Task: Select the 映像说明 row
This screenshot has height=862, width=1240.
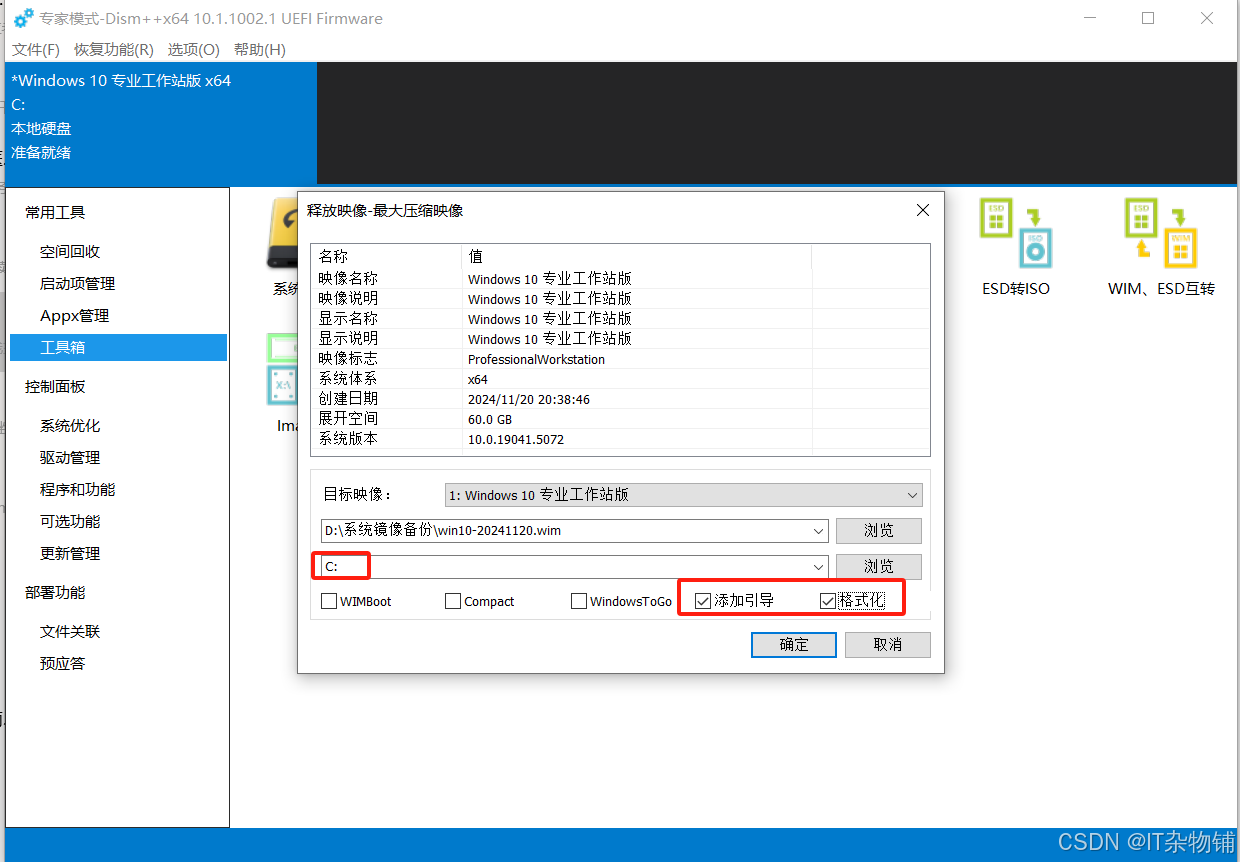Action: click(620, 299)
